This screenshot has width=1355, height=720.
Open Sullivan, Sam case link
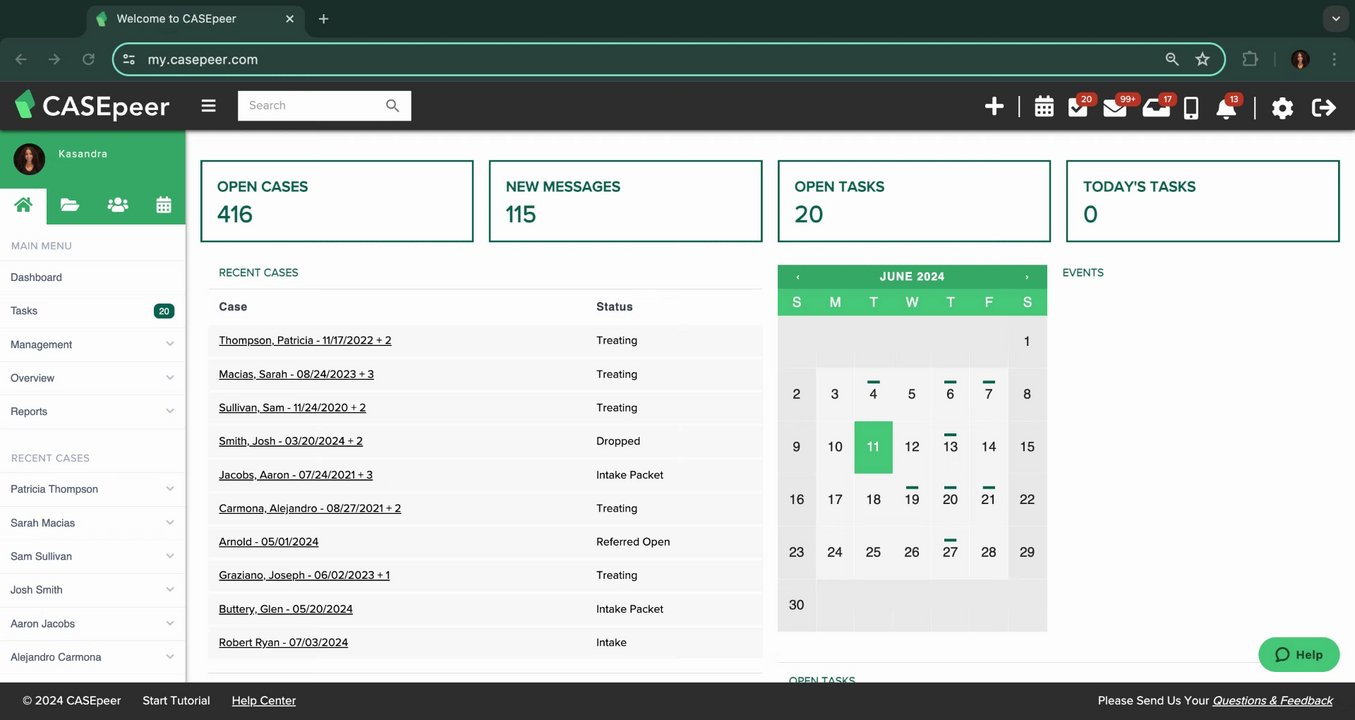coord(292,408)
